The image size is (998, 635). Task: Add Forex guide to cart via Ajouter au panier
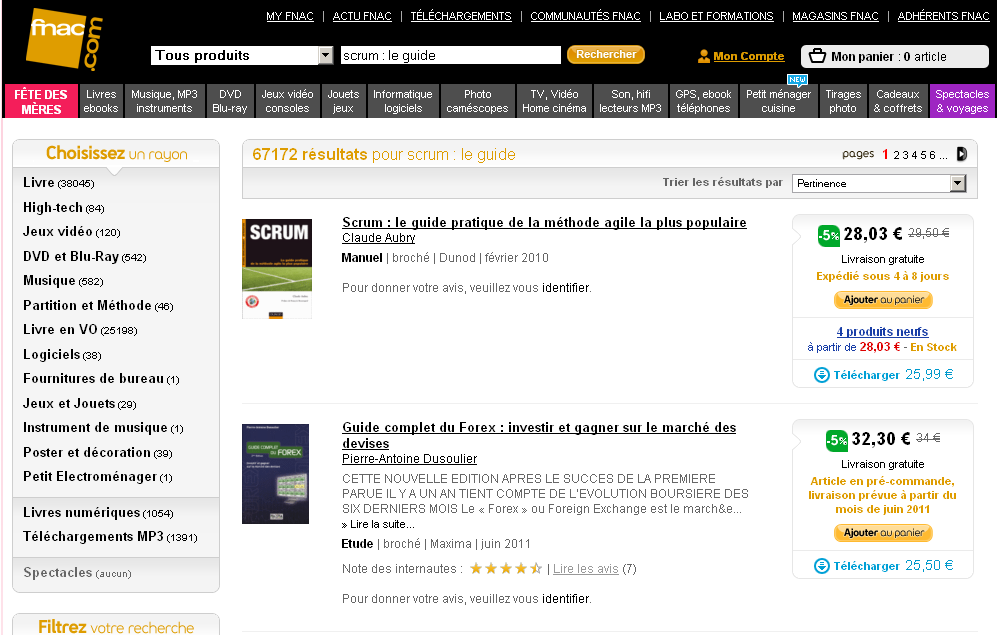point(883,533)
